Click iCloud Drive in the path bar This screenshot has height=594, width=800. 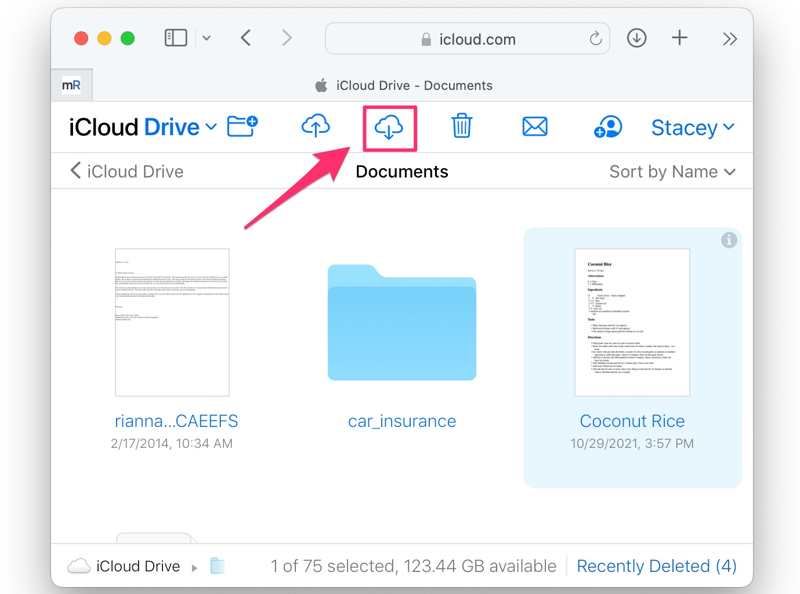click(138, 566)
